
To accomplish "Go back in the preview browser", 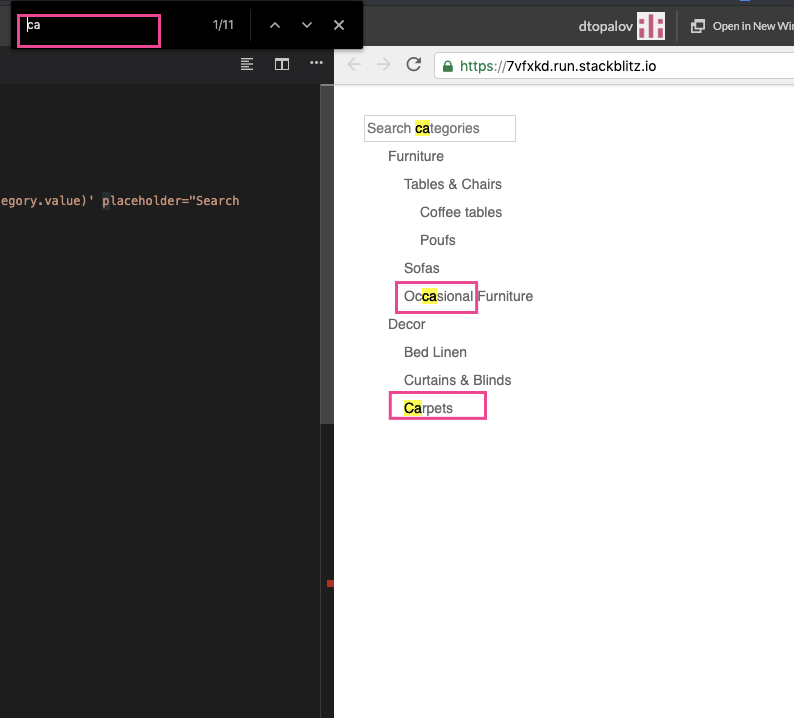I will click(354, 65).
